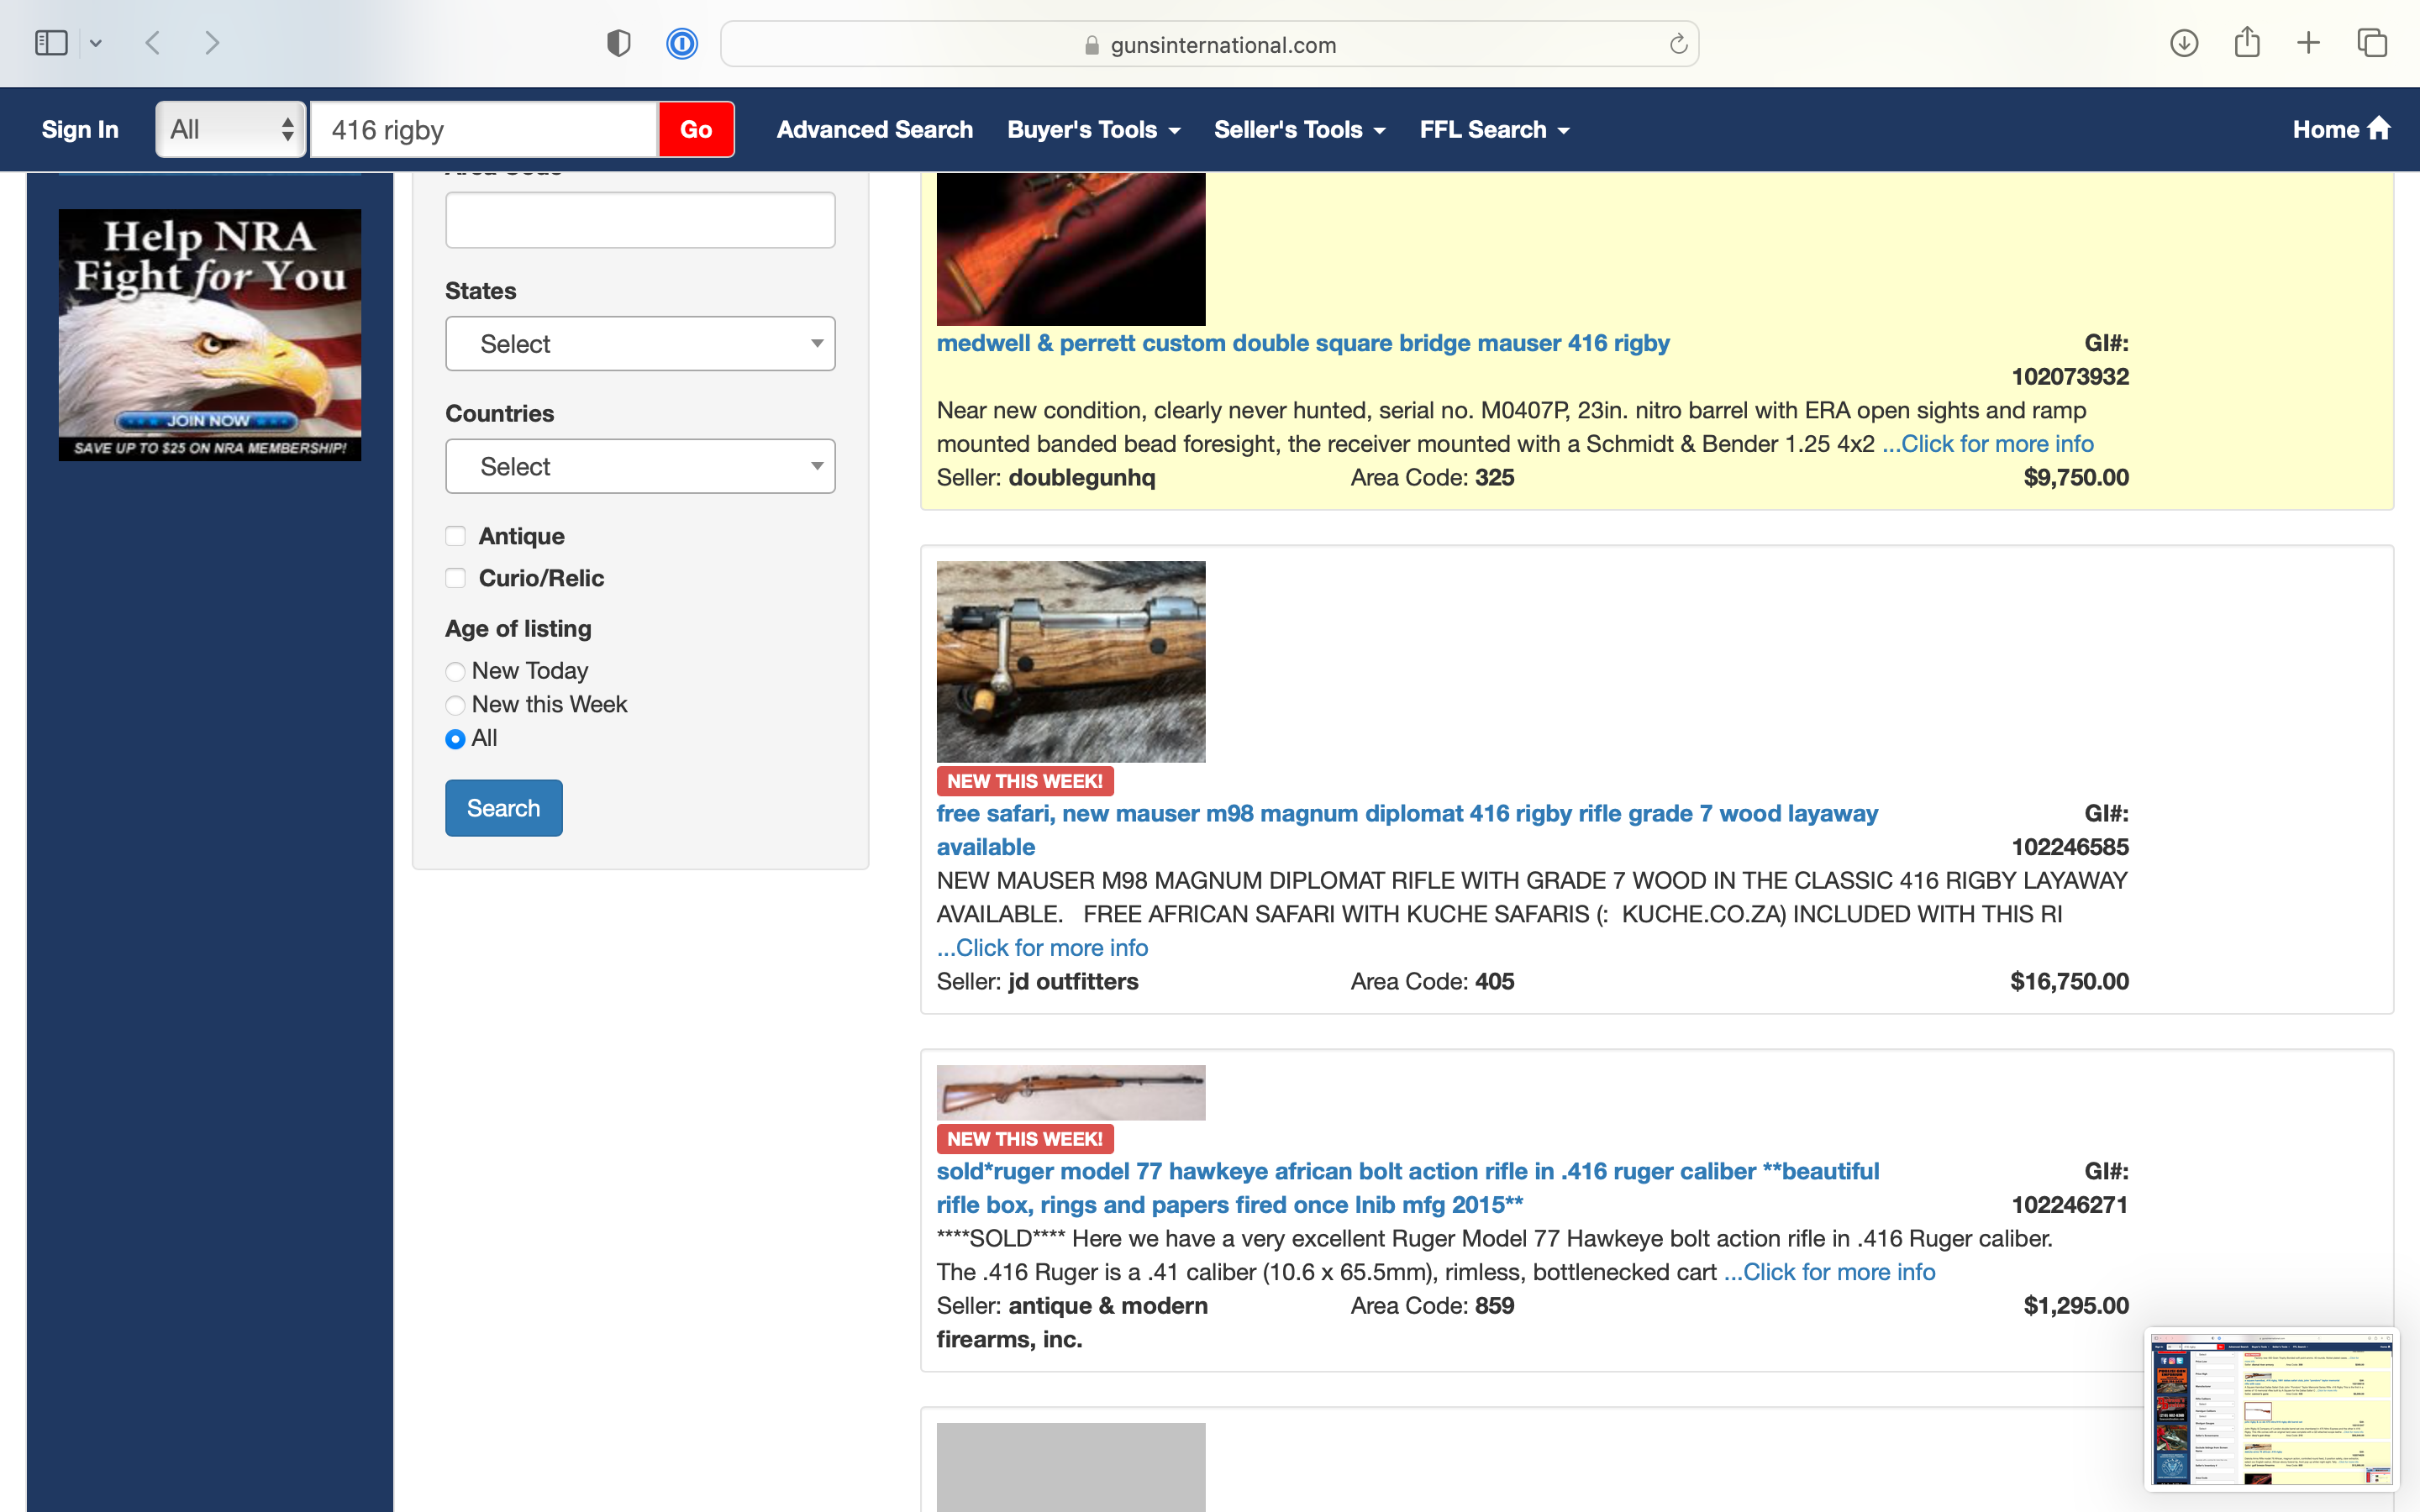This screenshot has width=2420, height=1512.
Task: Click GI number 102246271
Action: [x=2070, y=1205]
